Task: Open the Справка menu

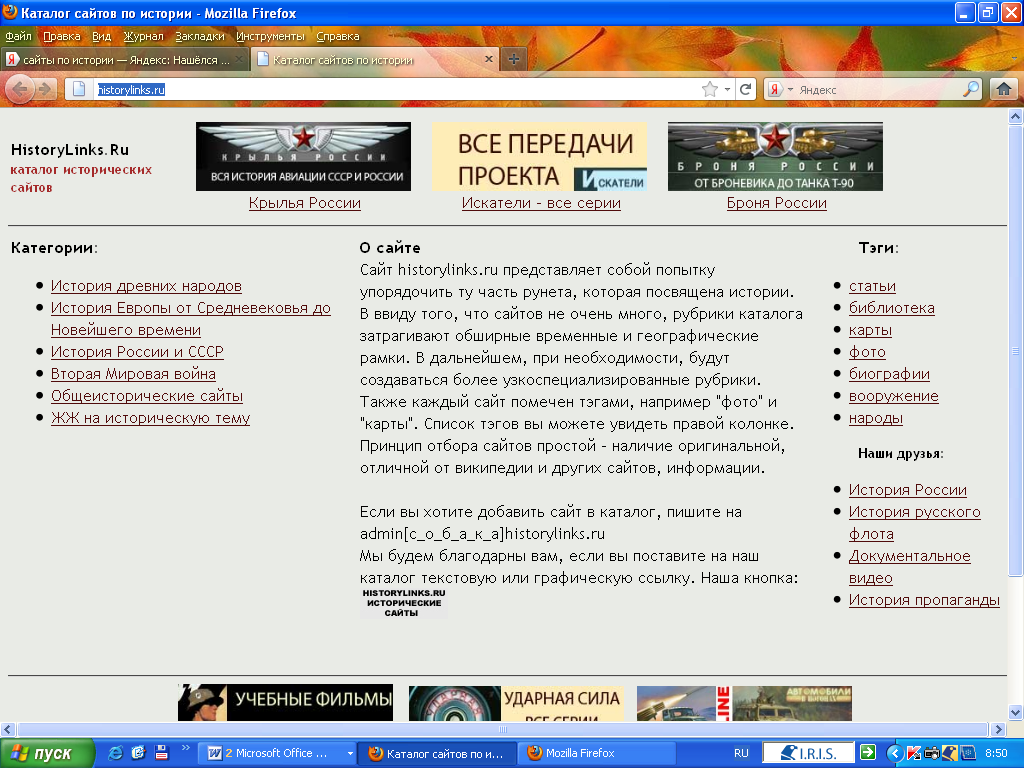Action: click(x=338, y=36)
